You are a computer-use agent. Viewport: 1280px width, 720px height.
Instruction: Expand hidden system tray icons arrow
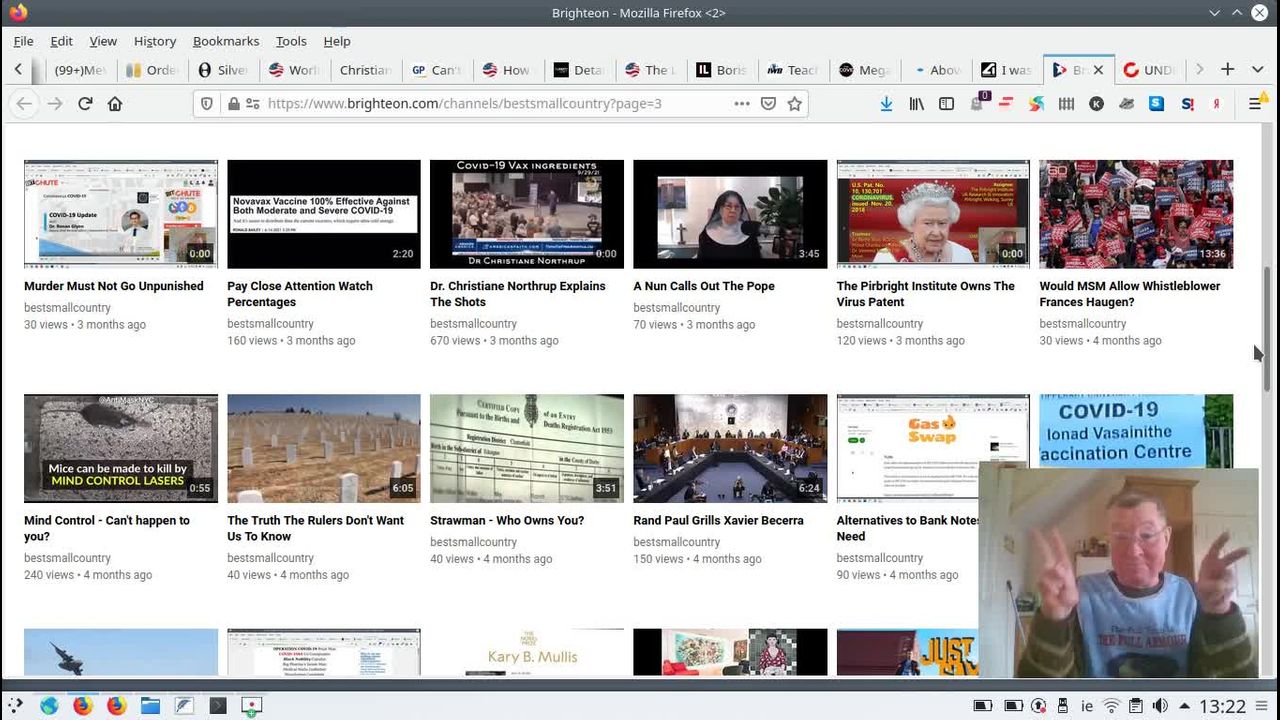1185,706
